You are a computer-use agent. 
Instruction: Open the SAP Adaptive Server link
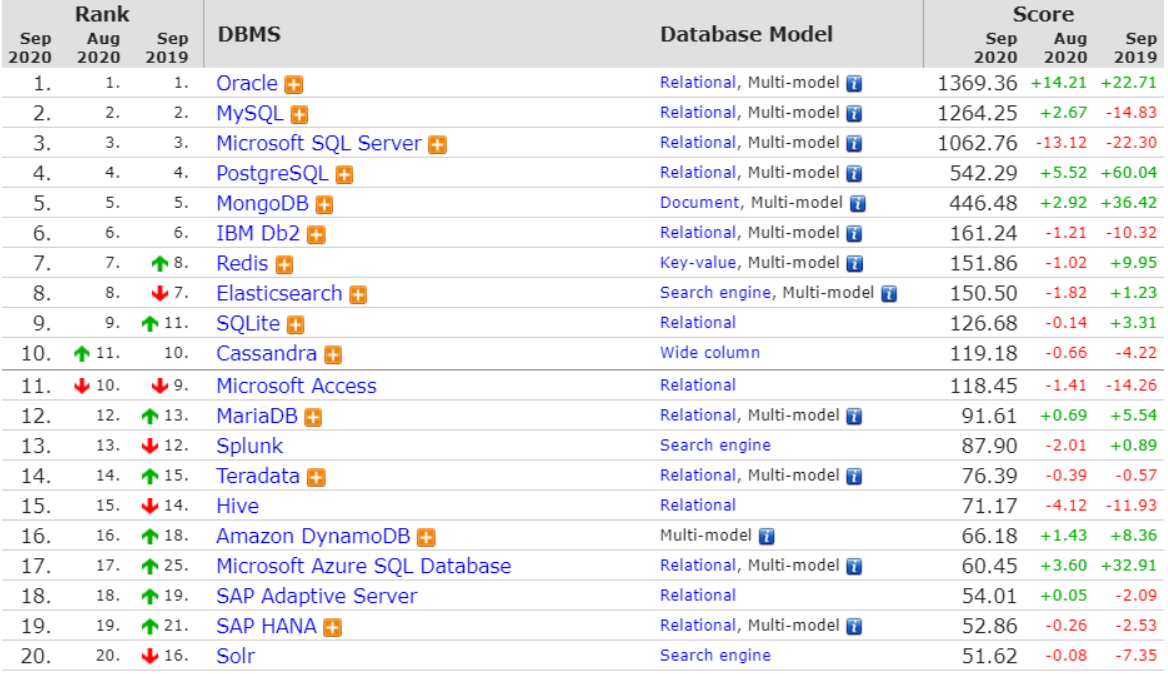point(317,597)
